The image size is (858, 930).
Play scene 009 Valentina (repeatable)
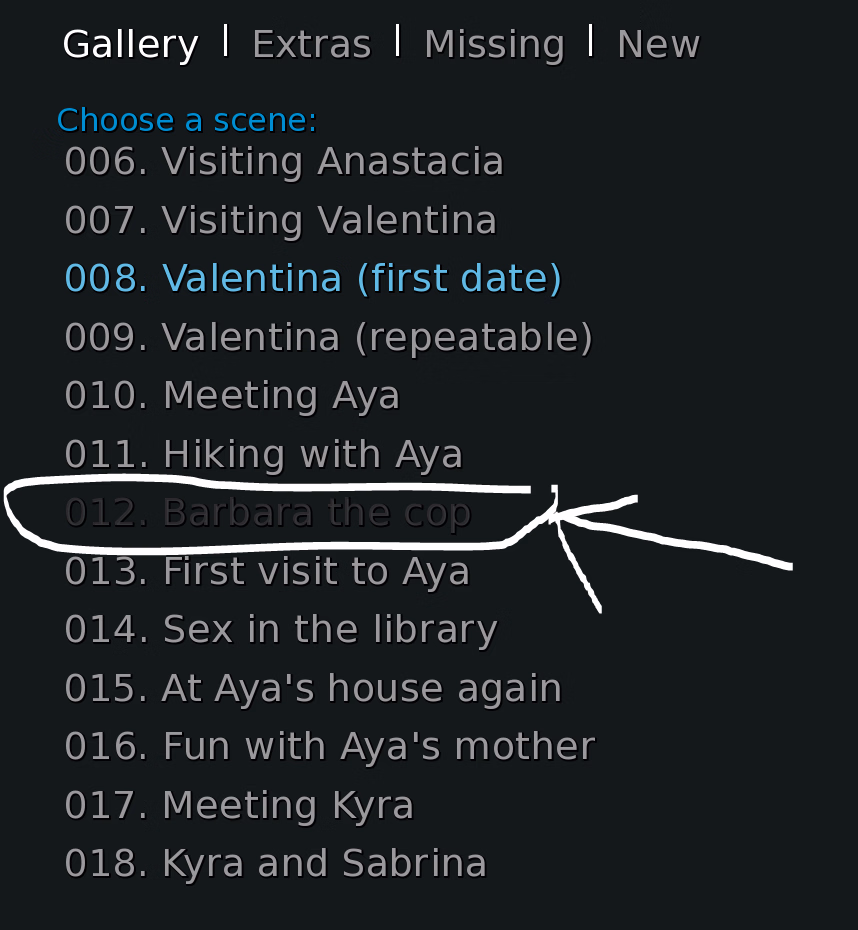[329, 338]
